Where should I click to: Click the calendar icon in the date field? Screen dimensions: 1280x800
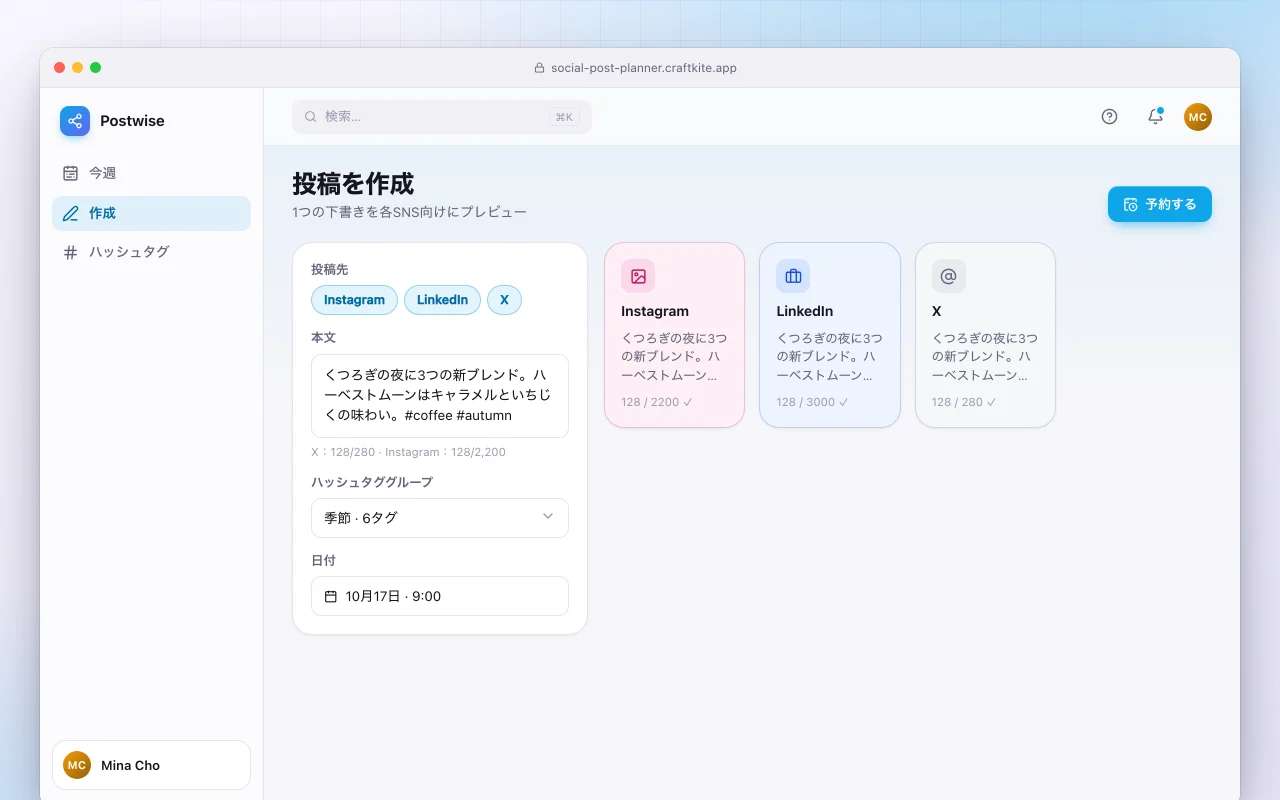(331, 596)
